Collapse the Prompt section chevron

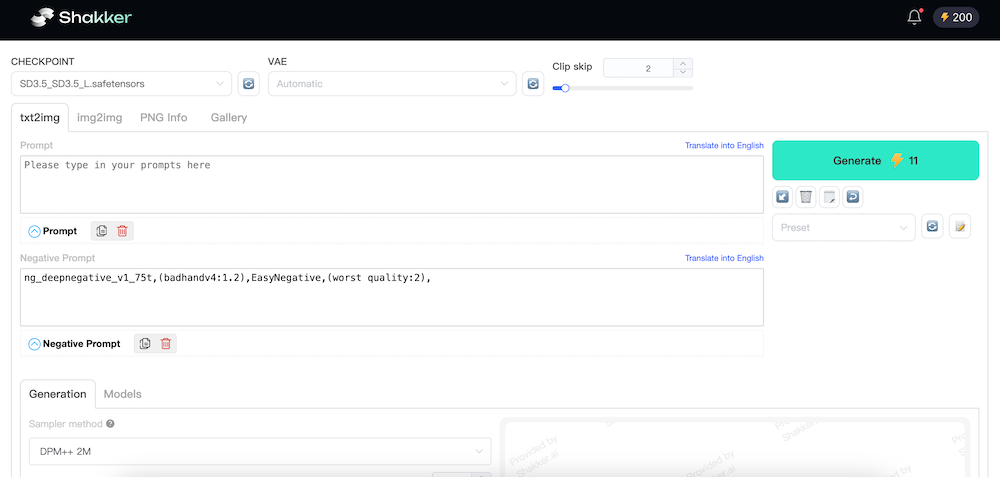pos(34,231)
